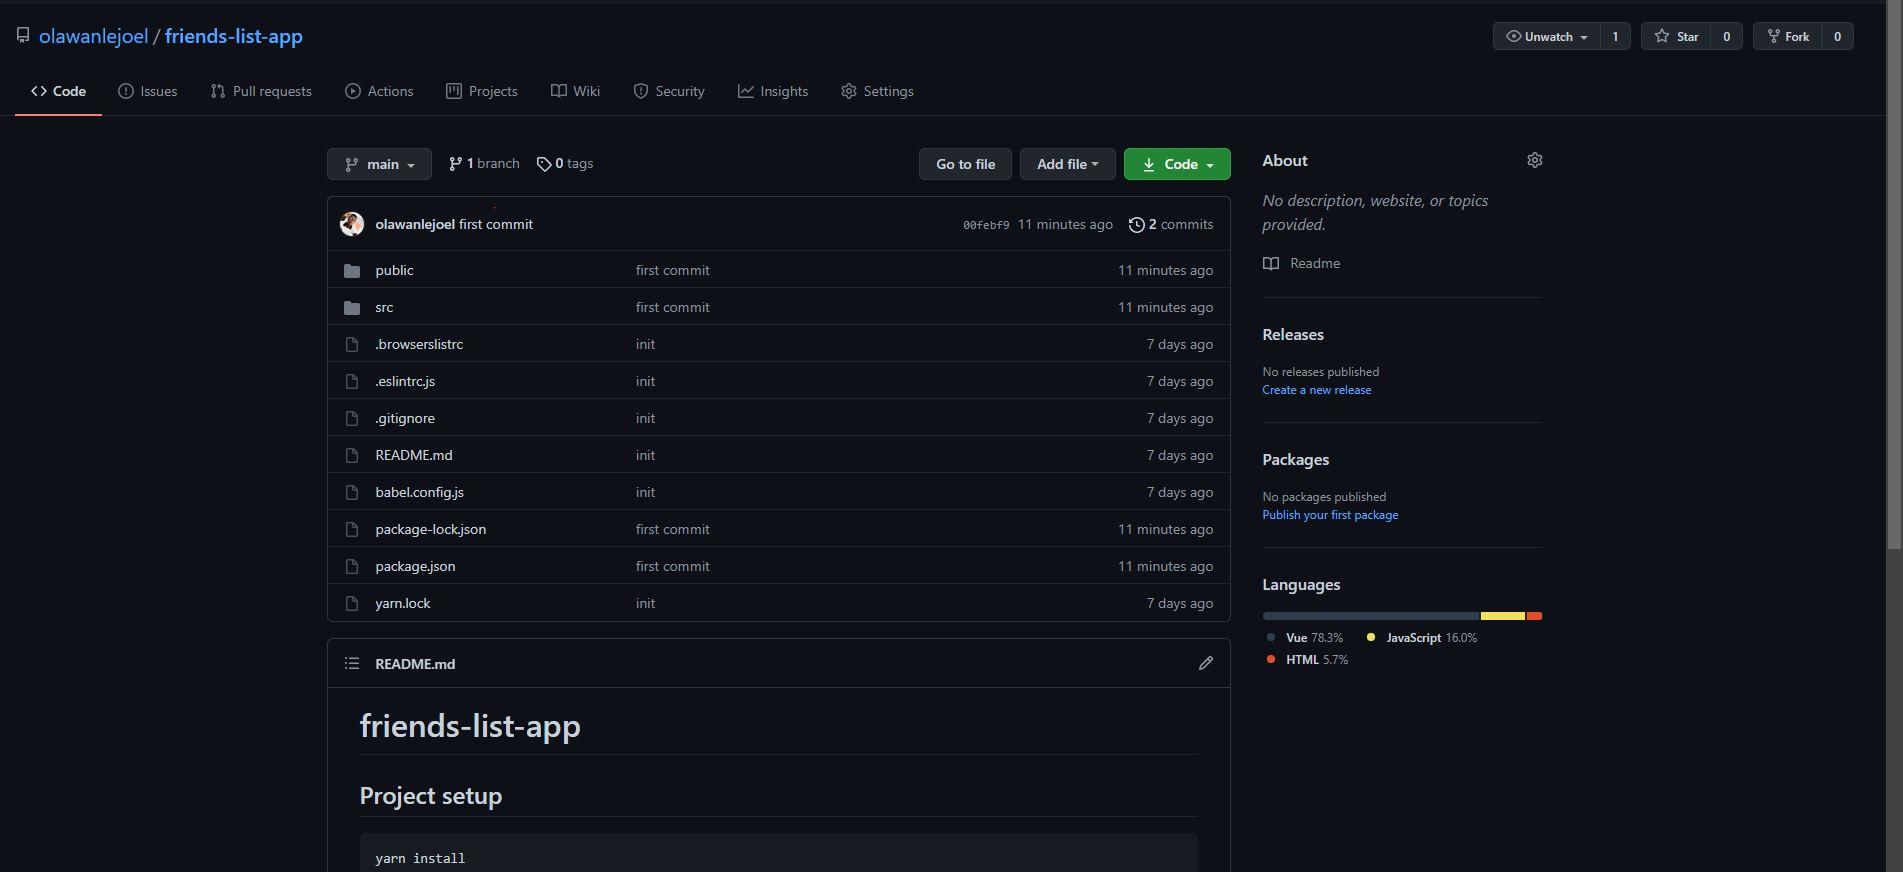The width and height of the screenshot is (1903, 872).
Task: Open the Issues tab
Action: point(148,91)
